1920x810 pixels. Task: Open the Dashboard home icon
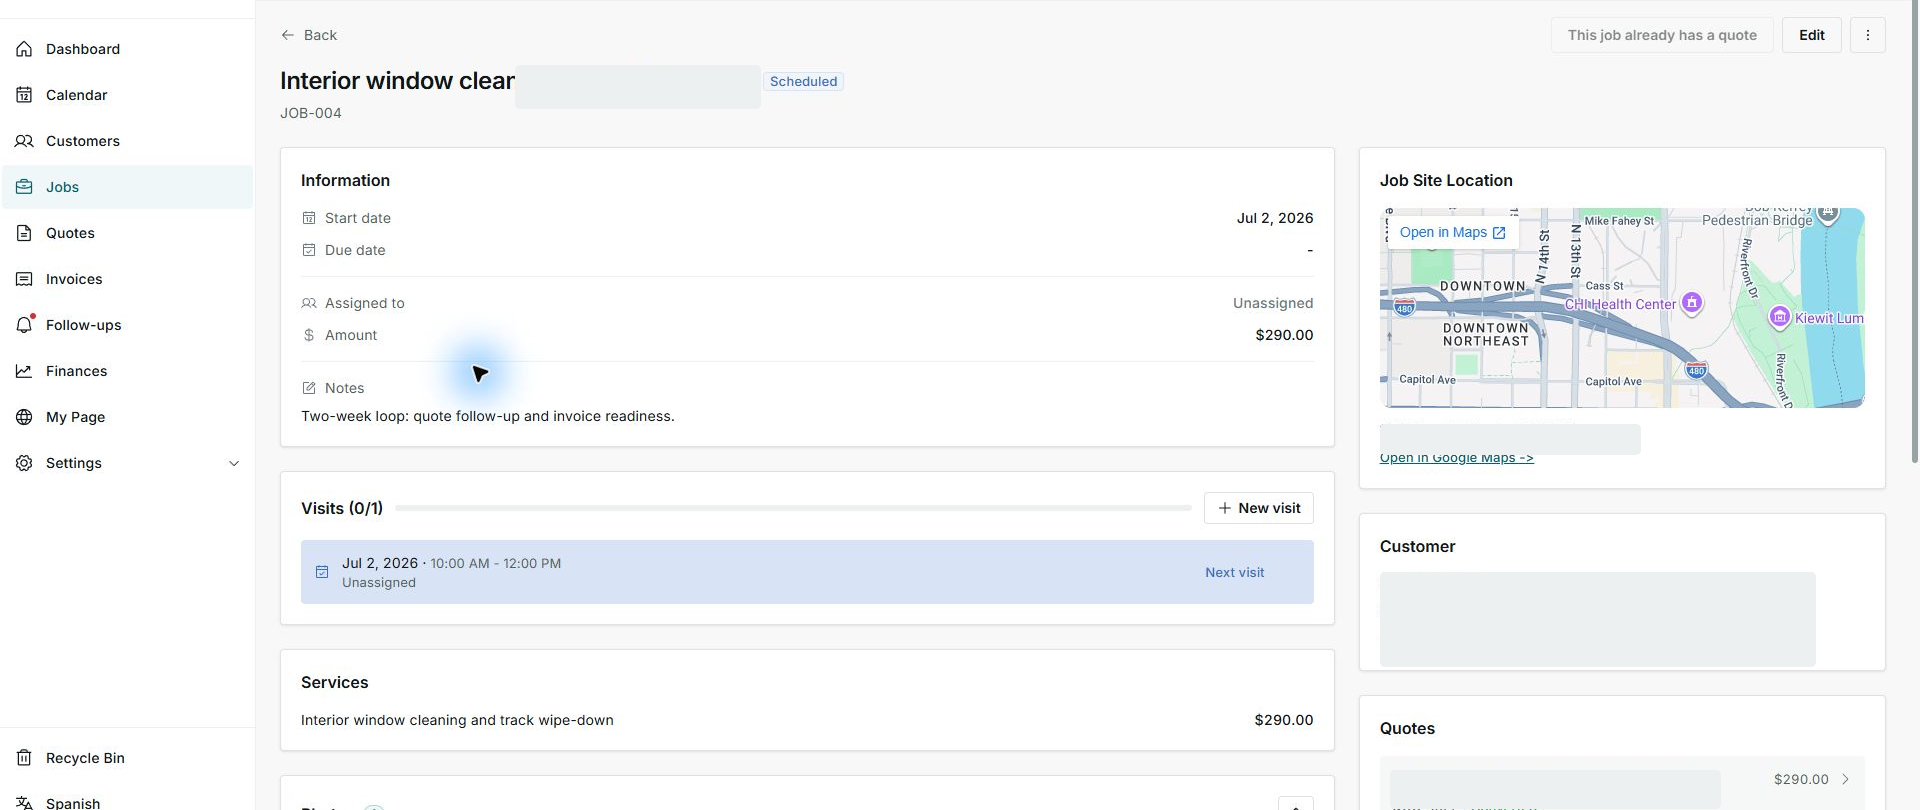tap(24, 49)
